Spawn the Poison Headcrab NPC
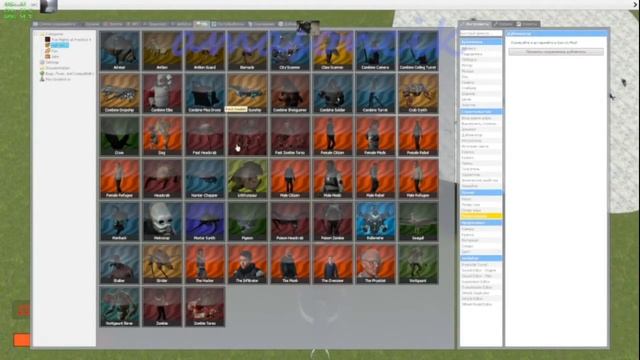 pyautogui.click(x=290, y=221)
